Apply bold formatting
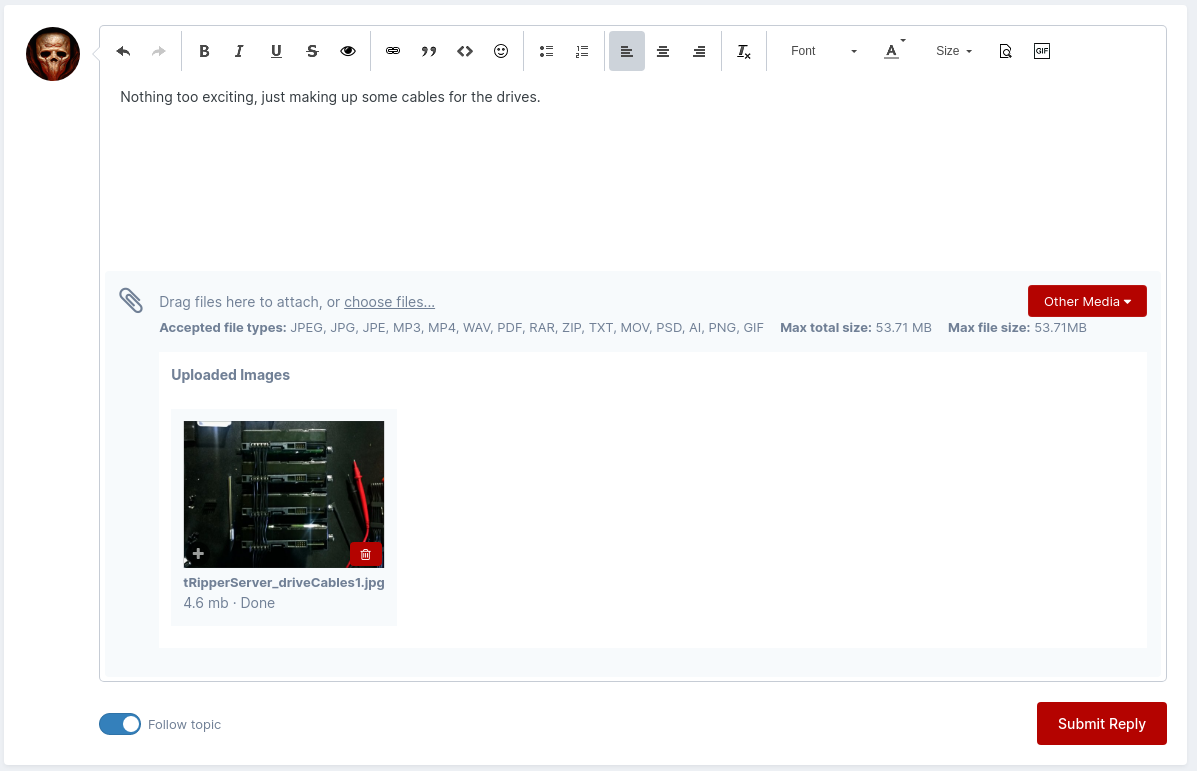This screenshot has height=771, width=1197. tap(204, 51)
